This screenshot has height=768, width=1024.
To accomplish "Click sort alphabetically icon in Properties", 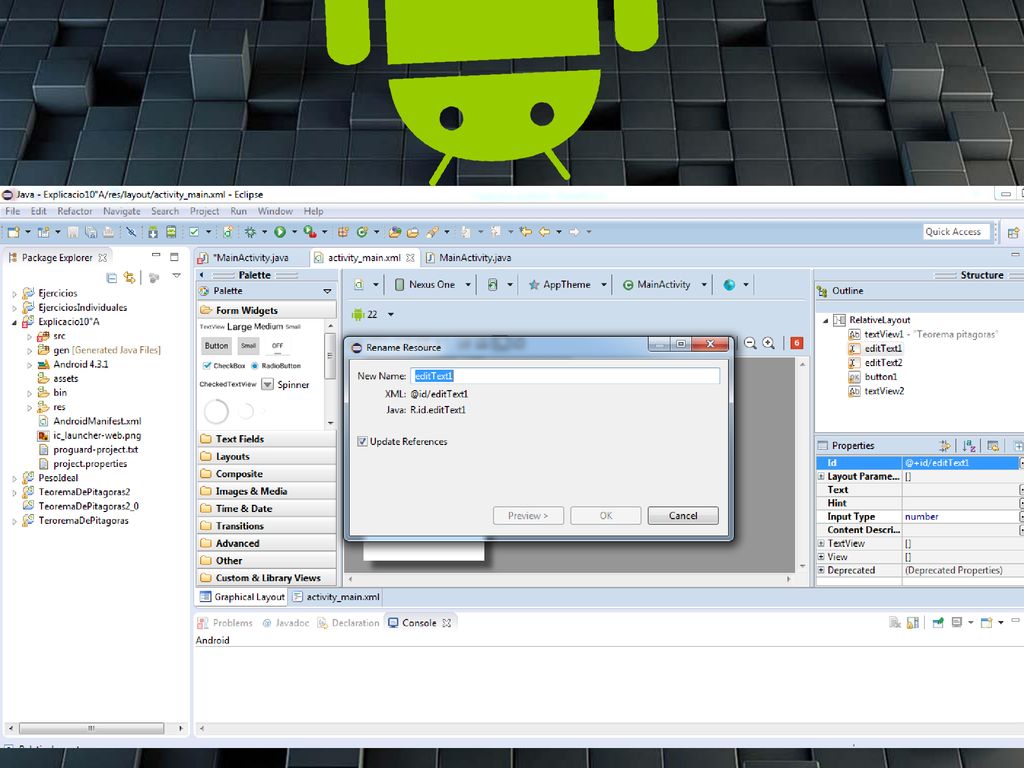I will 969,446.
